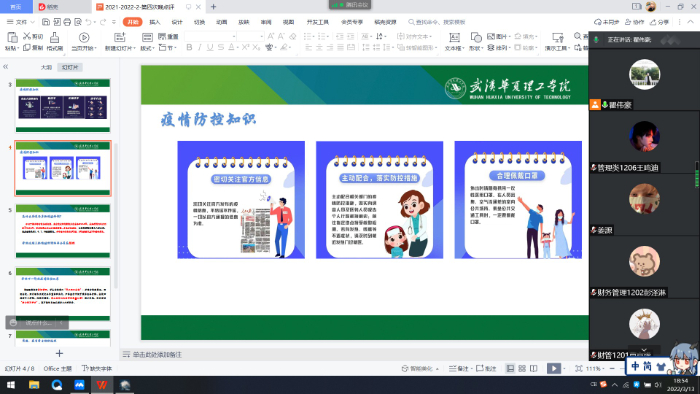Toggle Superscript formatting

pyautogui.click(x=245, y=47)
